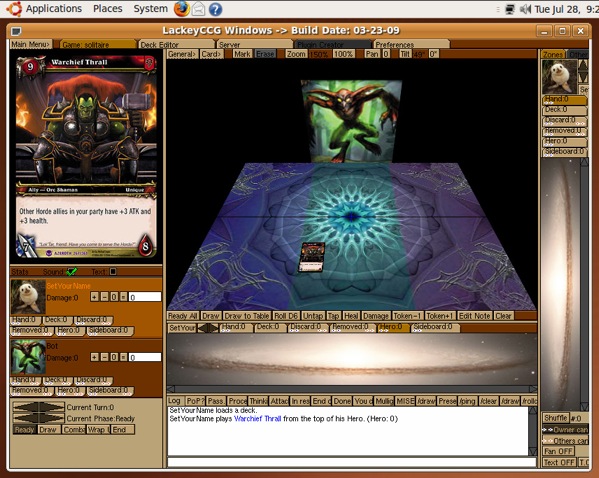Toggle the Text checkbox in stats bar

click(x=113, y=272)
